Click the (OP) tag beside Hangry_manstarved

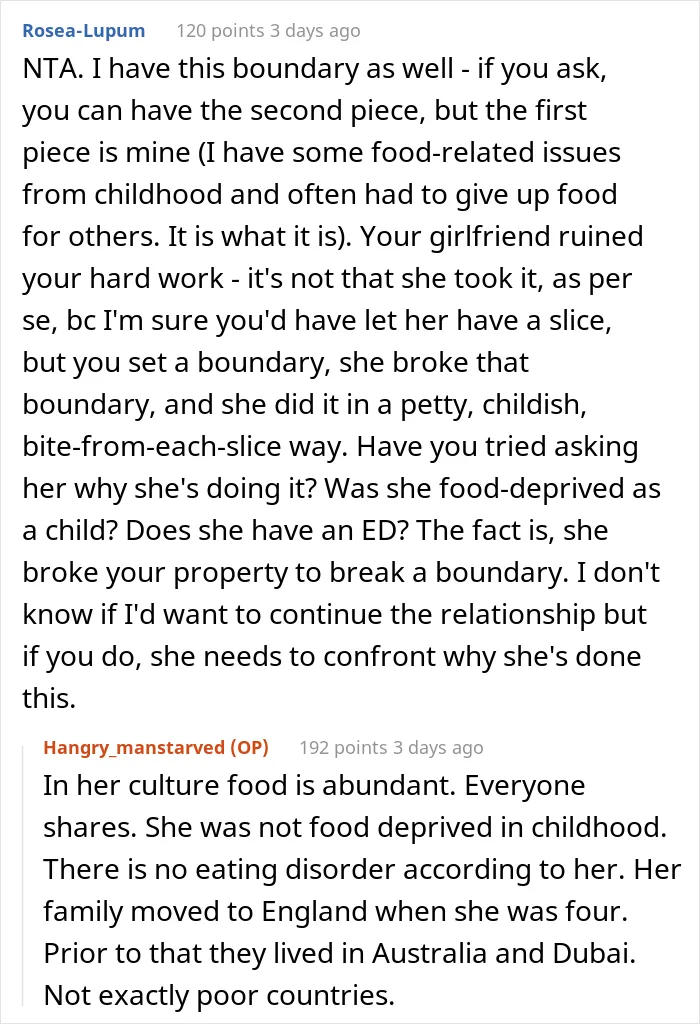tap(249, 747)
